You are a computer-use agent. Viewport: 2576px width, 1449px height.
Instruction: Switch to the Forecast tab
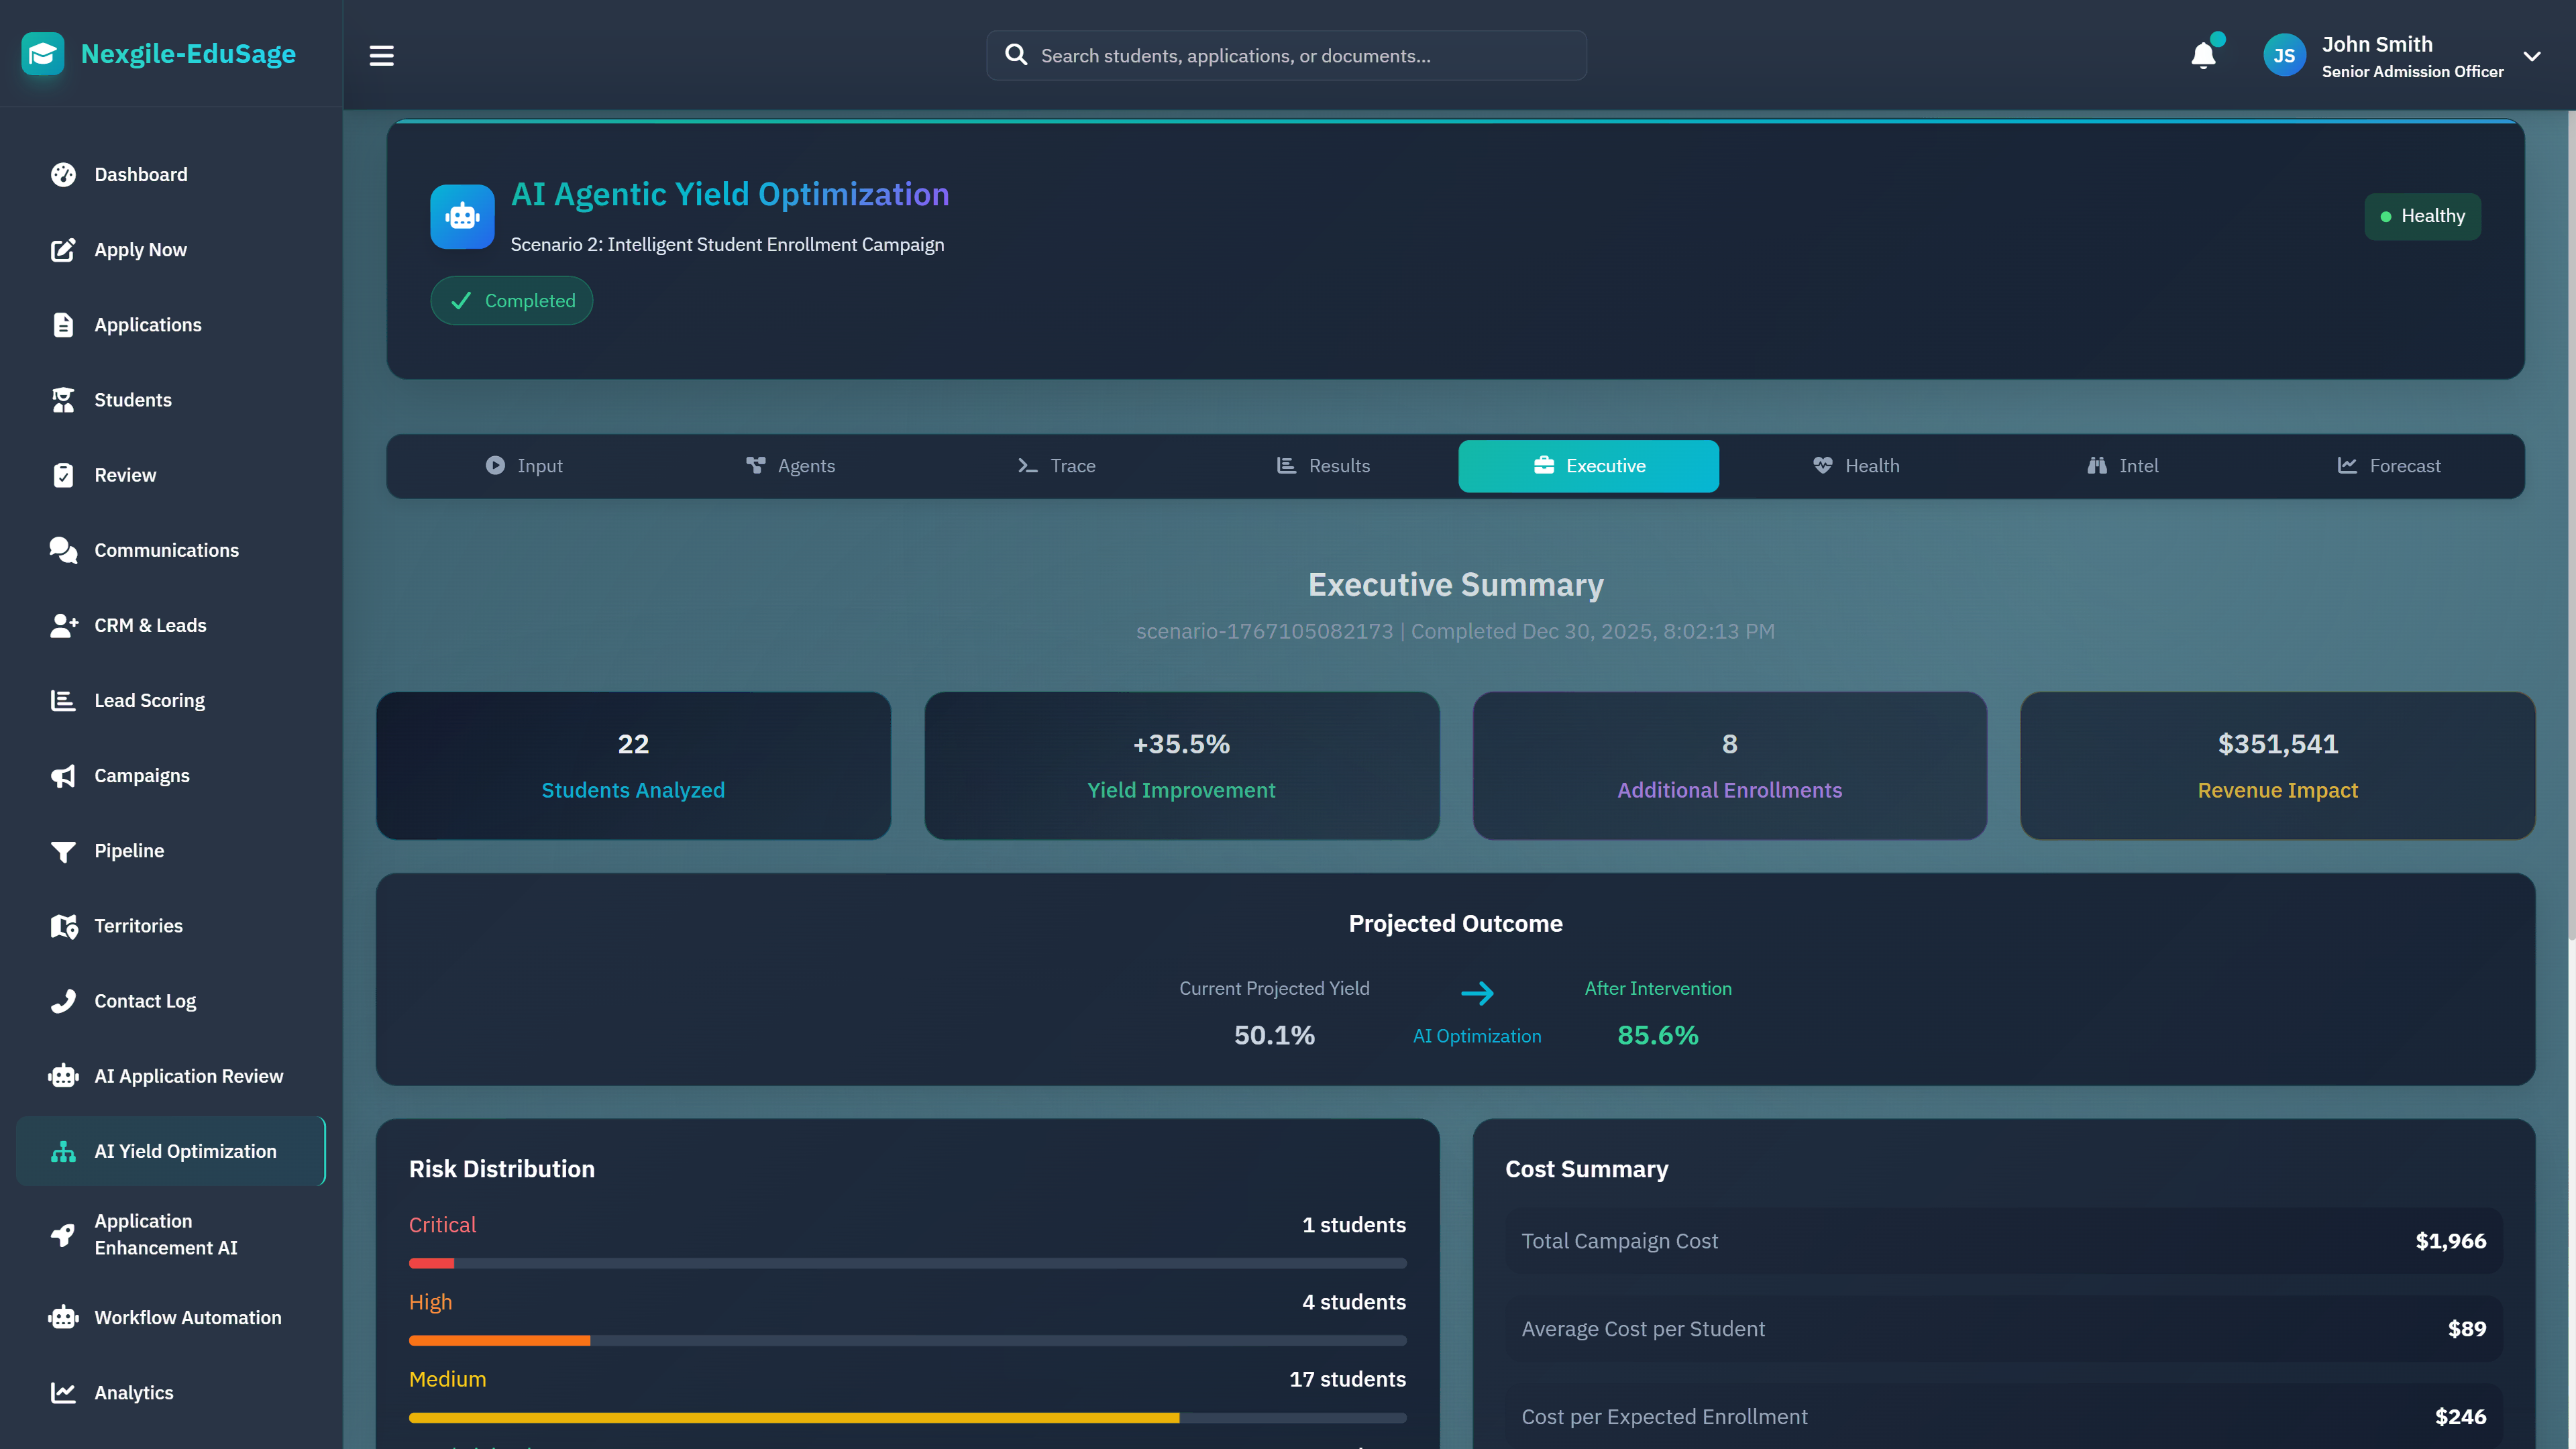coord(2388,466)
